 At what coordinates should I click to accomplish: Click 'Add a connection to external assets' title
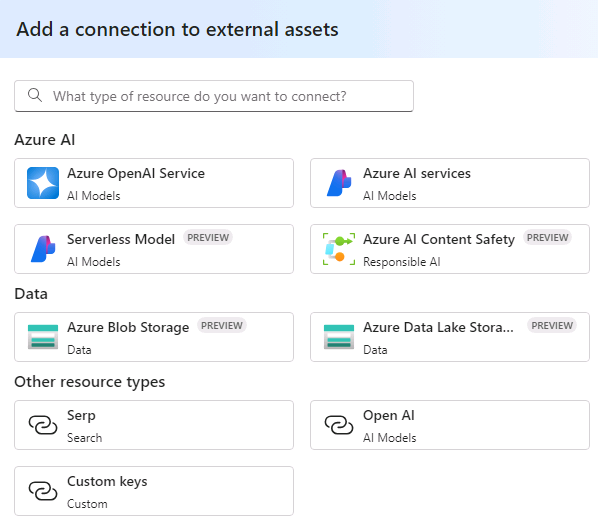point(177,29)
